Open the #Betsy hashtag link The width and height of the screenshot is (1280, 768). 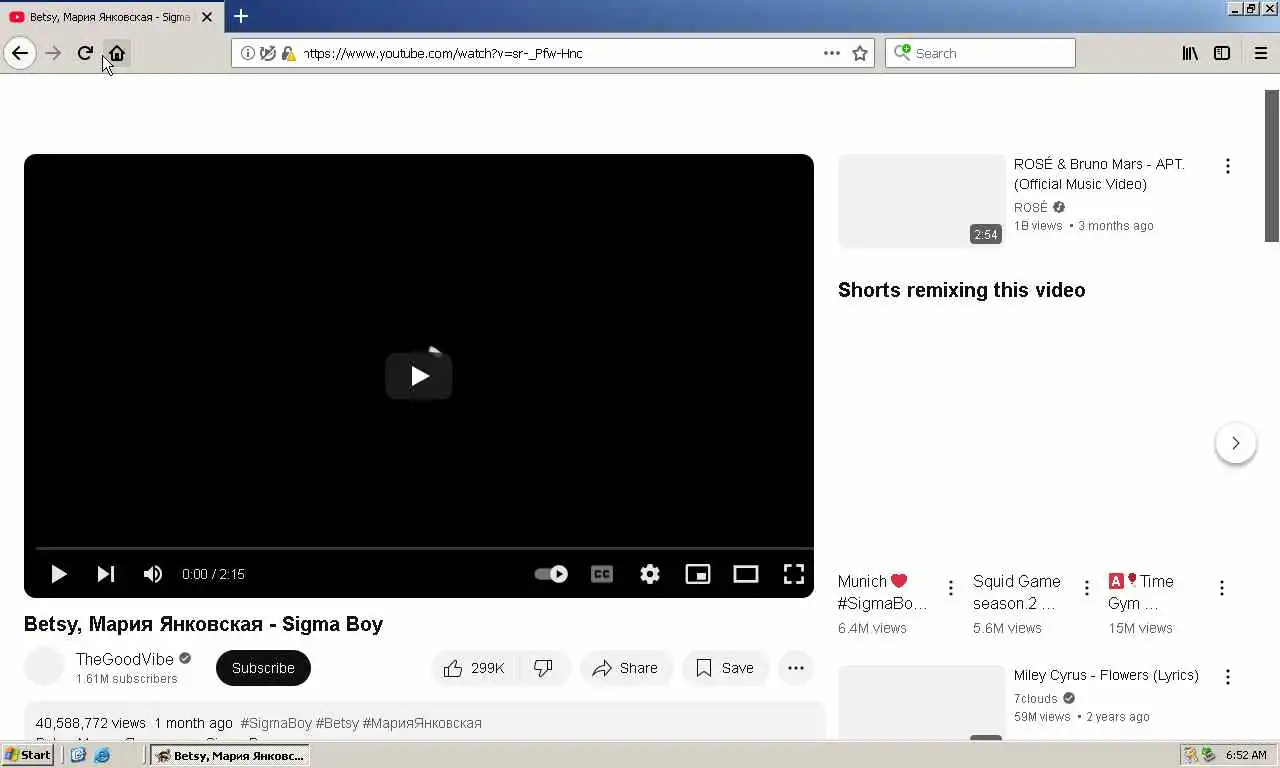[337, 723]
